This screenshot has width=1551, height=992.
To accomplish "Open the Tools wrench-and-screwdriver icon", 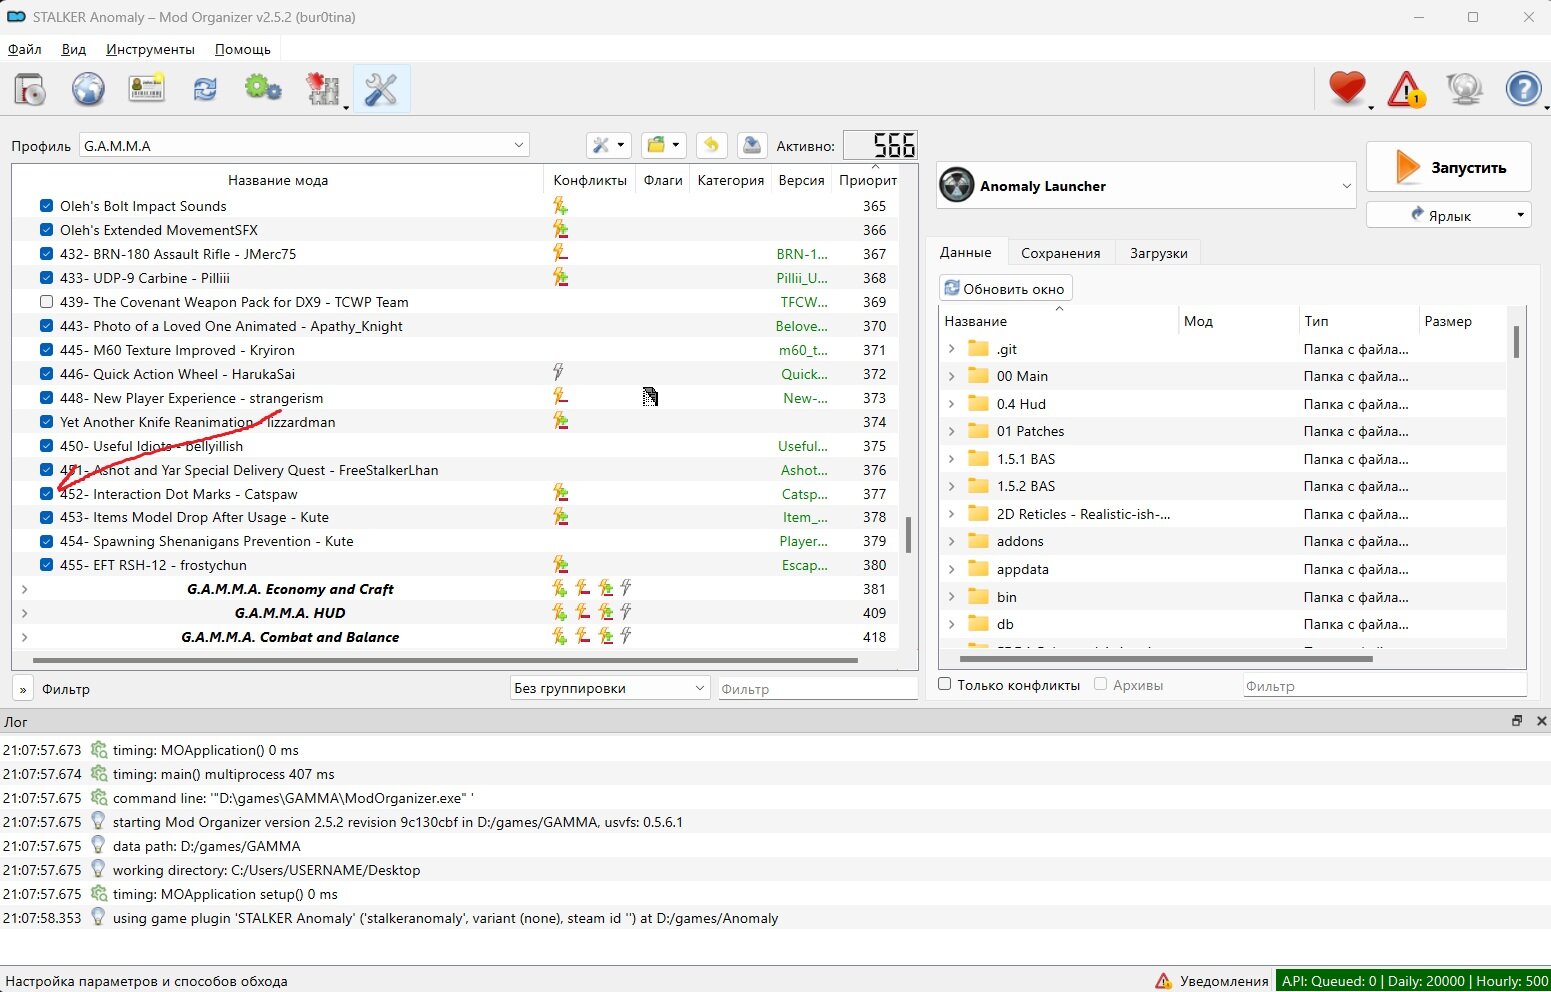I will (x=381, y=90).
